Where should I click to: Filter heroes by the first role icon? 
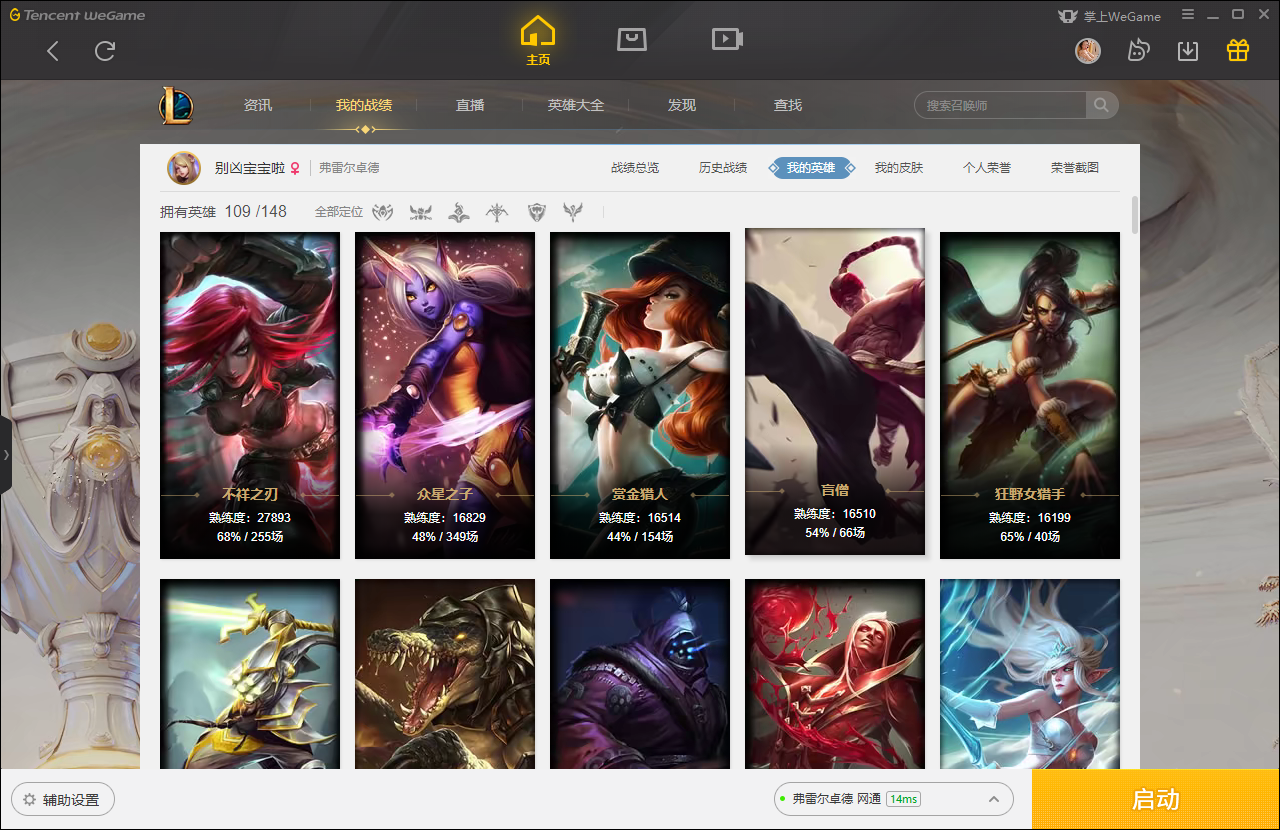point(383,212)
